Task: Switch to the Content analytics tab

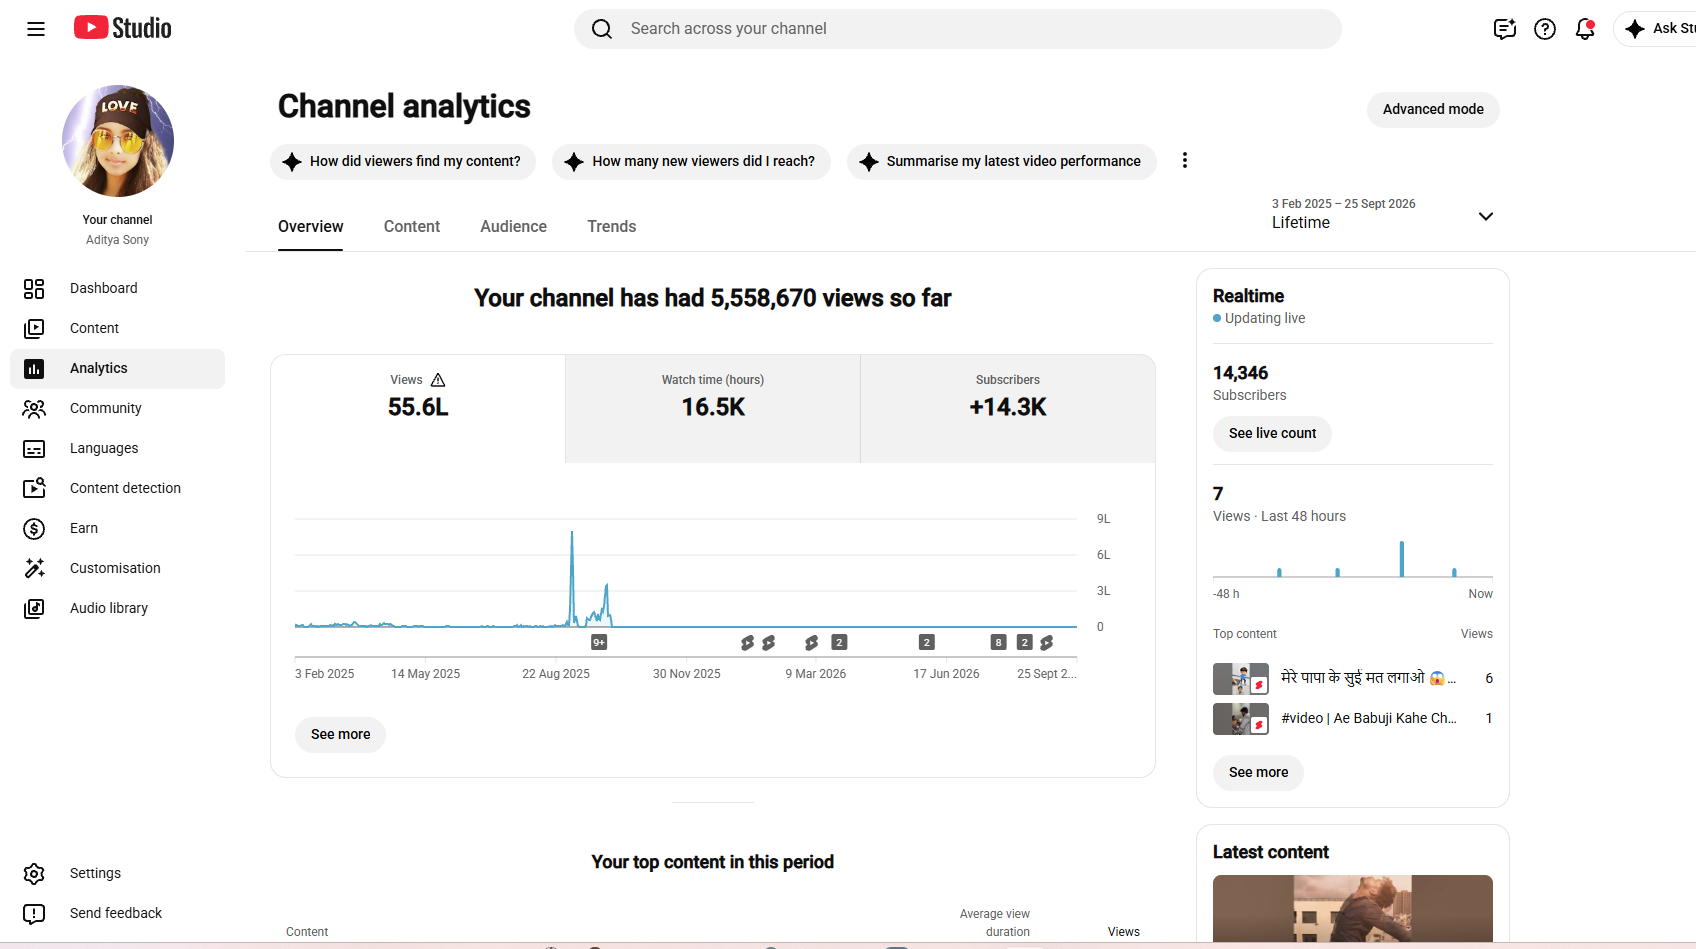Action: (412, 227)
